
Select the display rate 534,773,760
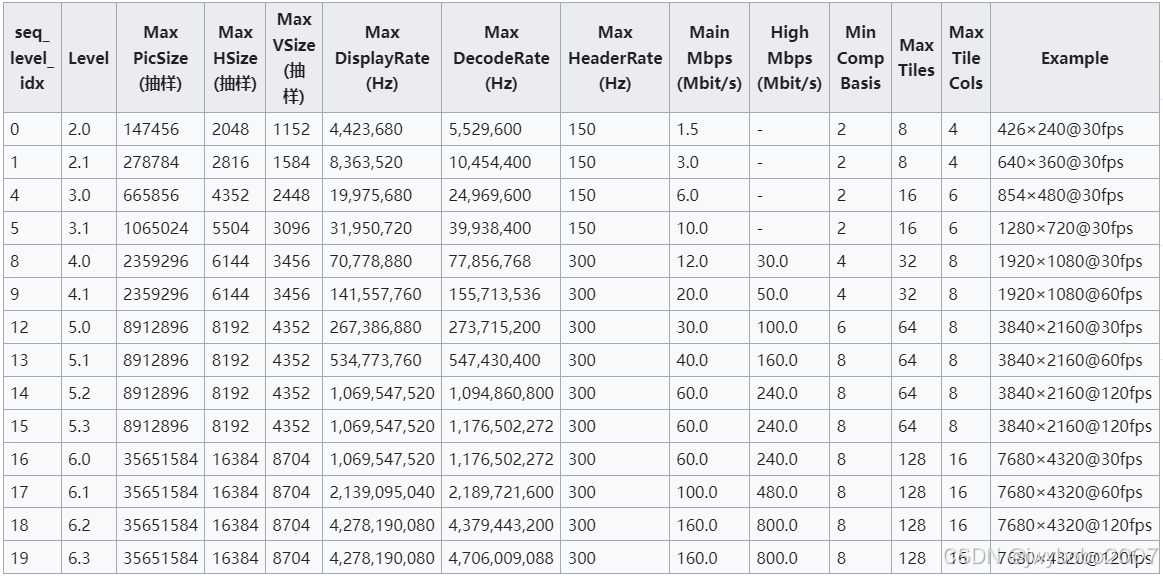pyautogui.click(x=375, y=360)
